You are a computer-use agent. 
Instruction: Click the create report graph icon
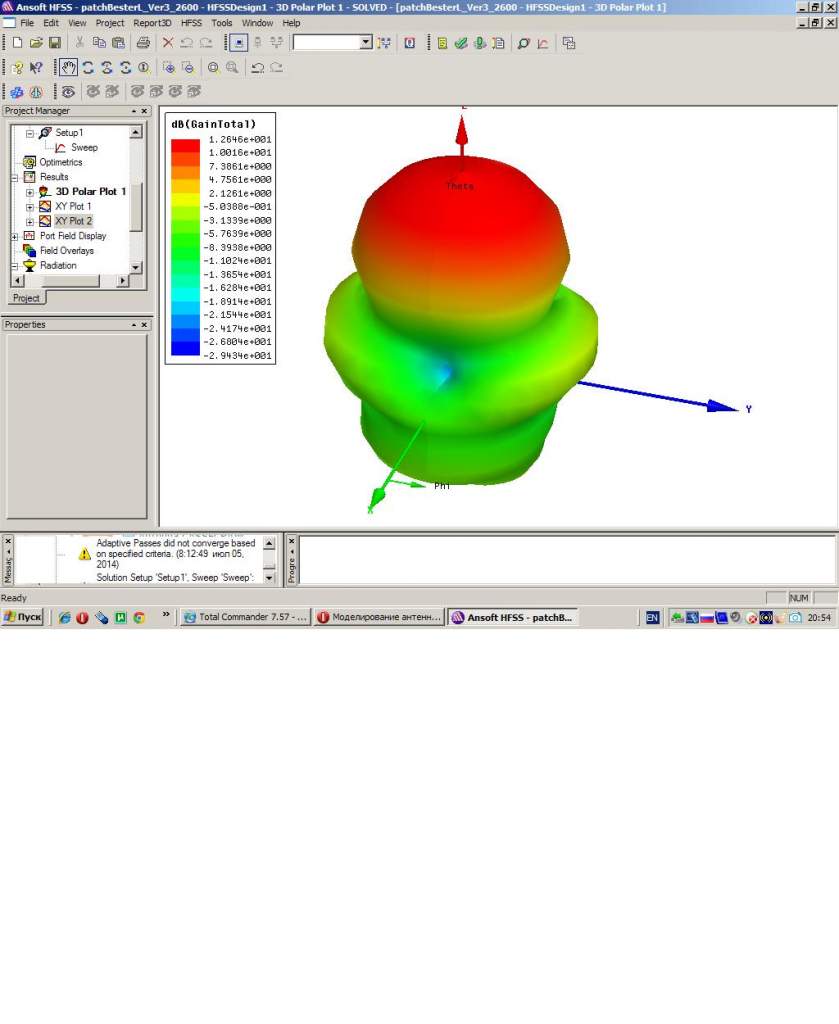tap(543, 43)
